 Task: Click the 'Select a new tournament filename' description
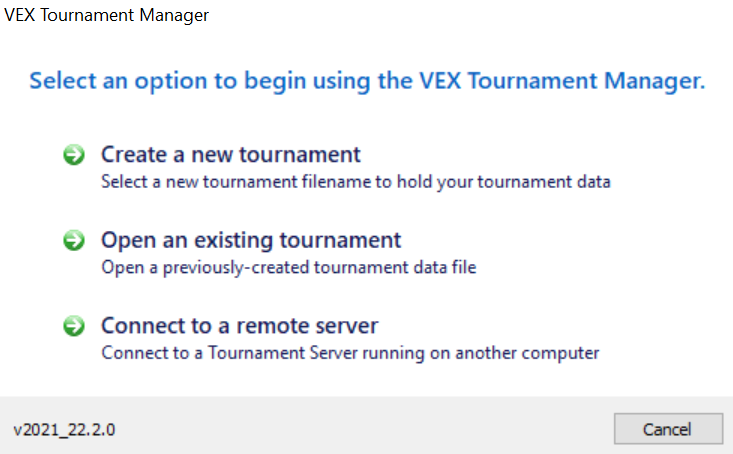355,182
